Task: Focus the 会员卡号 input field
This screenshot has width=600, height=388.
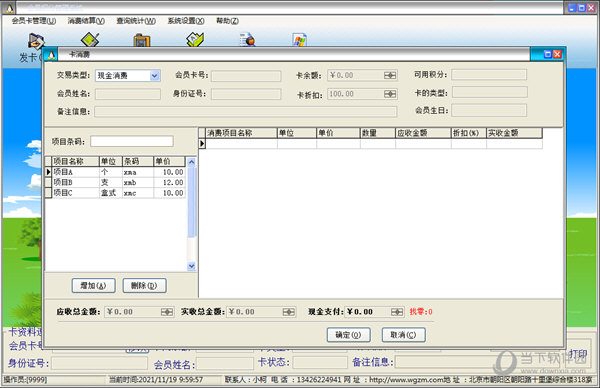Action: (x=246, y=75)
